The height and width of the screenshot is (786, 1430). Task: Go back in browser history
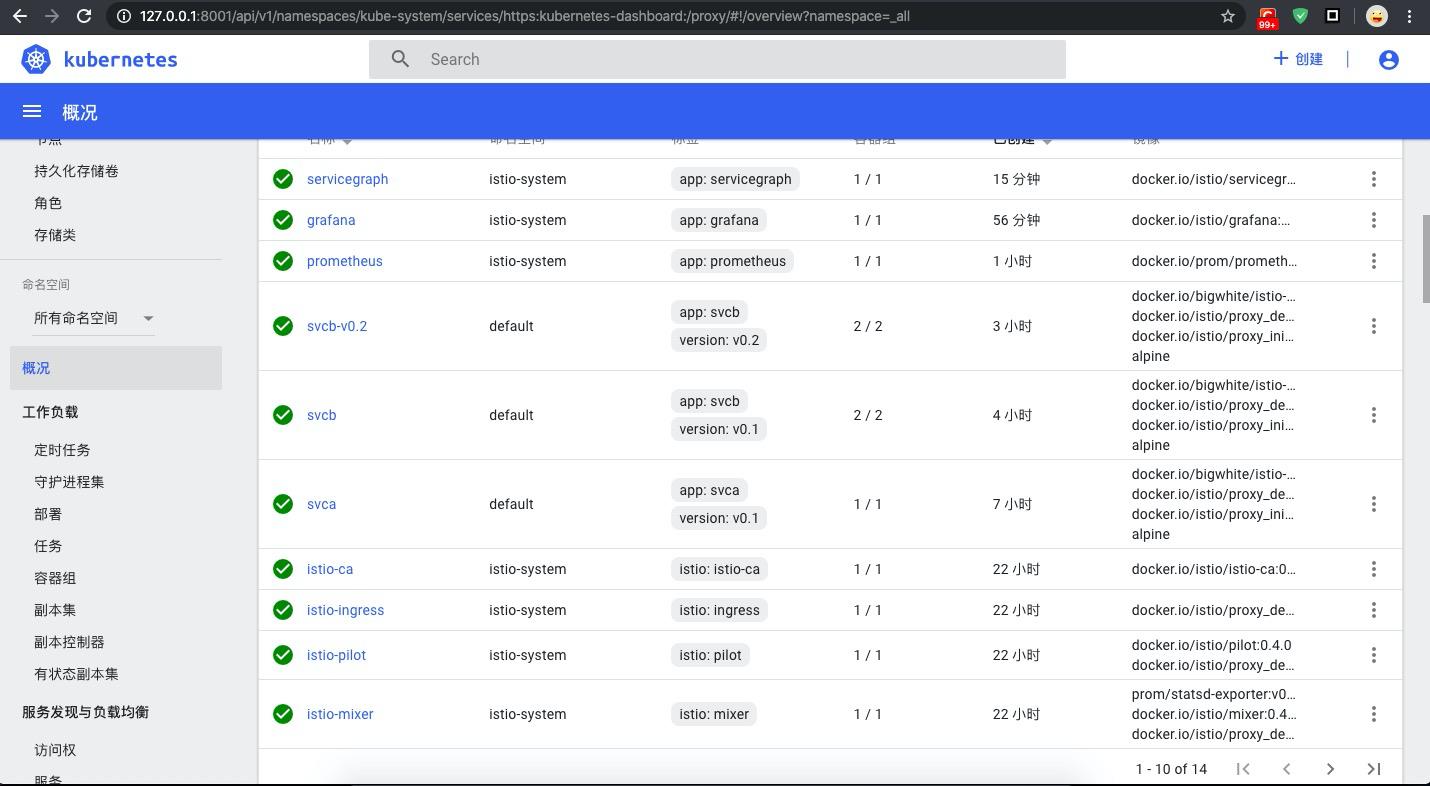click(x=20, y=16)
